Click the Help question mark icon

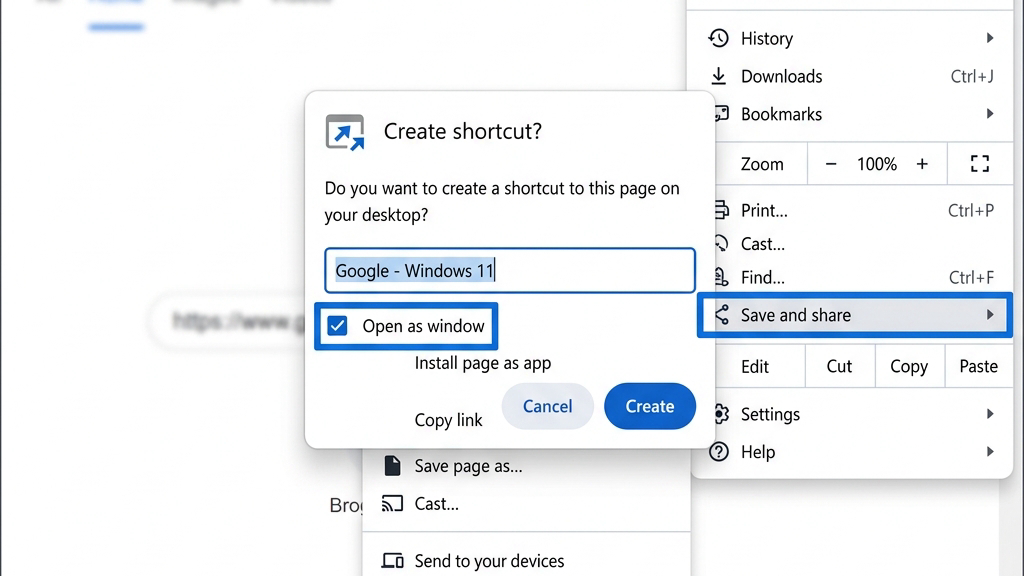point(718,451)
